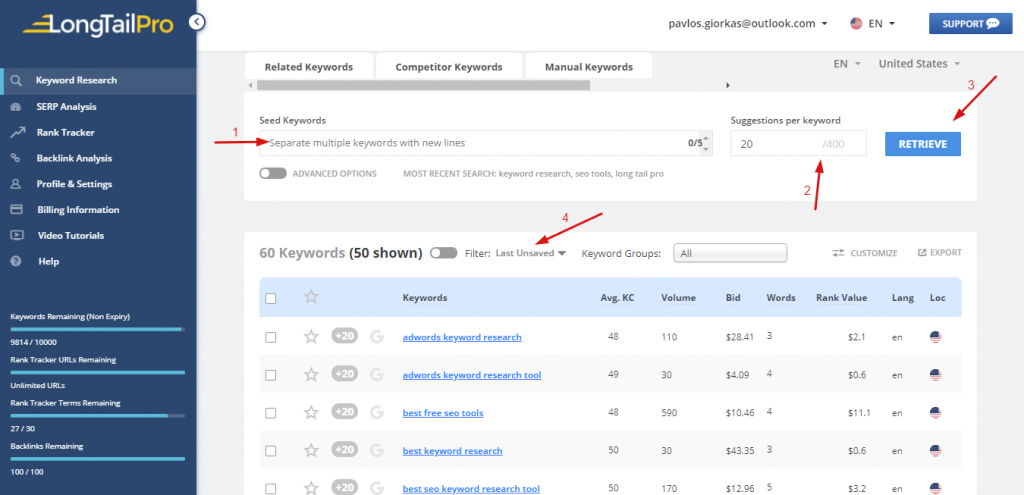The width and height of the screenshot is (1024, 495).
Task: Click the Export icon
Action: [x=922, y=253]
